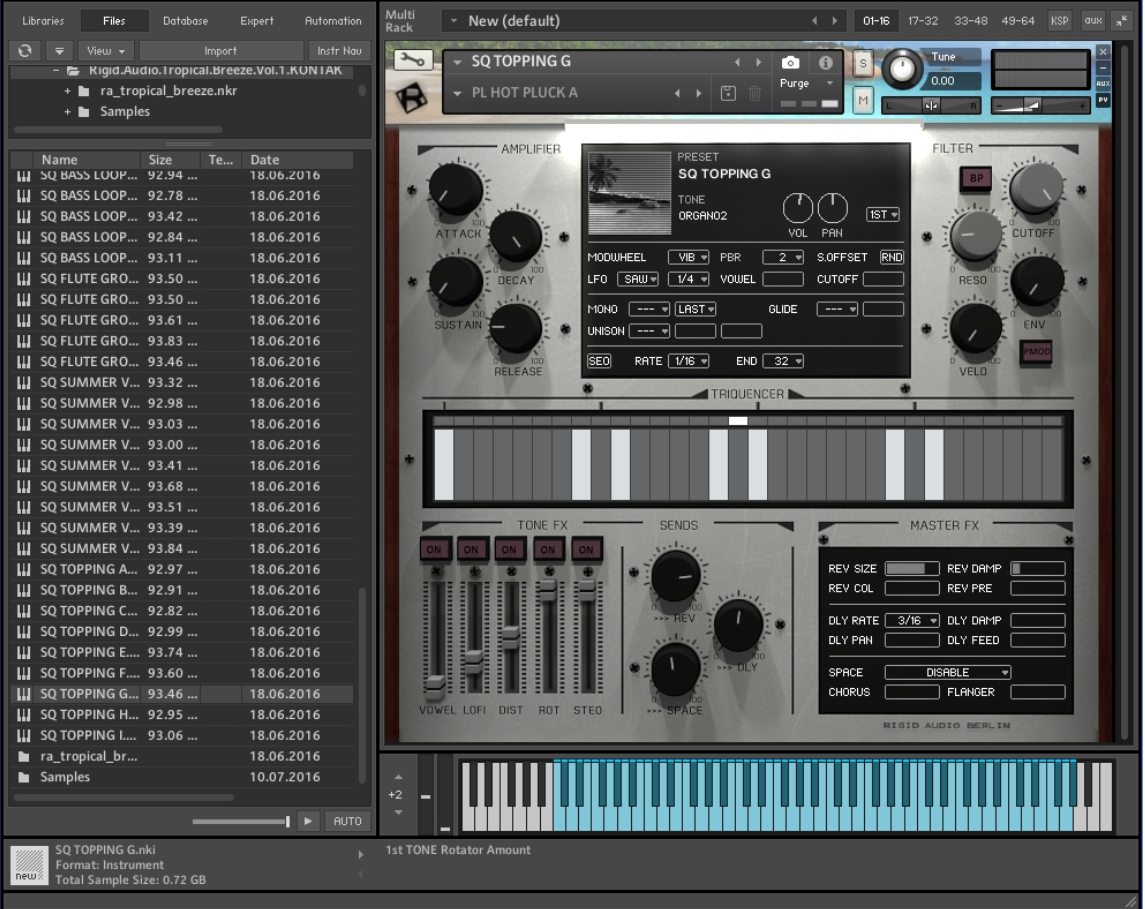The image size is (1145, 909).
Task: Select the previous multi with the Multi Rack left arrow
Action: click(815, 20)
